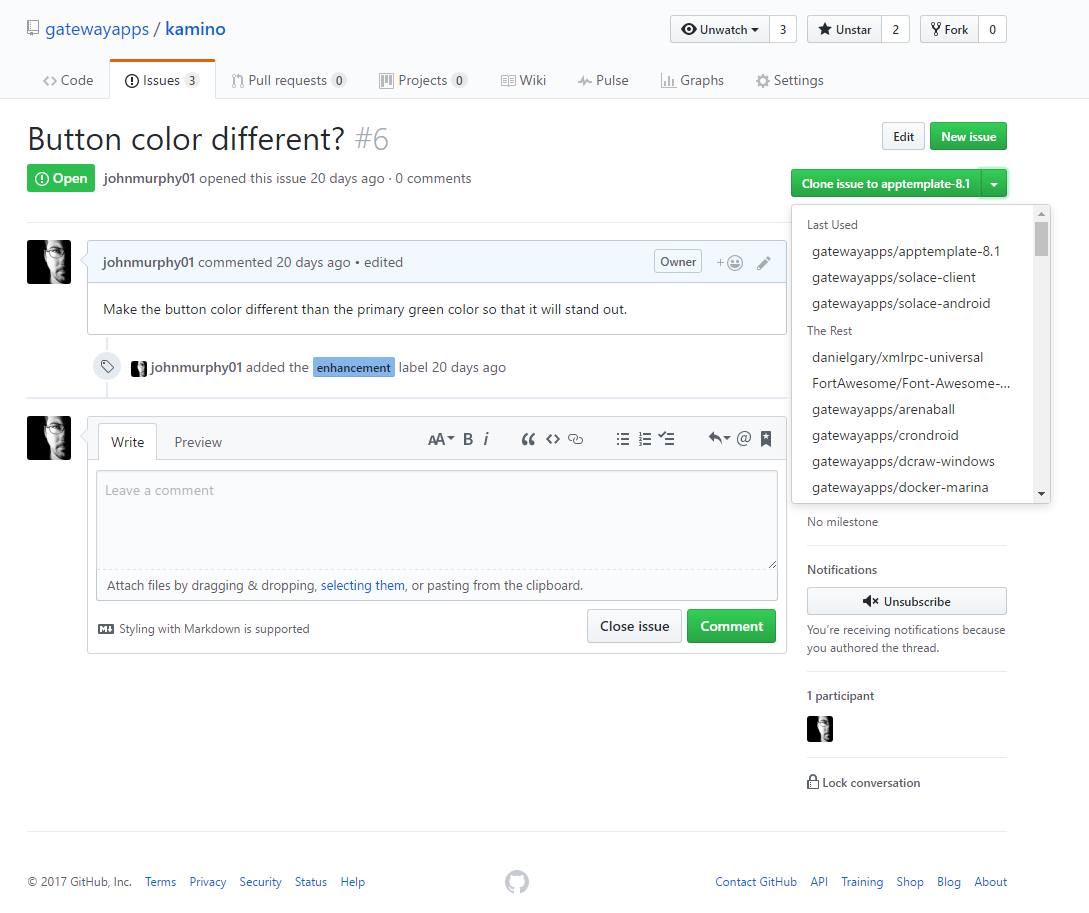This screenshot has width=1089, height=913.
Task: Open the Wiki tab
Action: click(524, 81)
